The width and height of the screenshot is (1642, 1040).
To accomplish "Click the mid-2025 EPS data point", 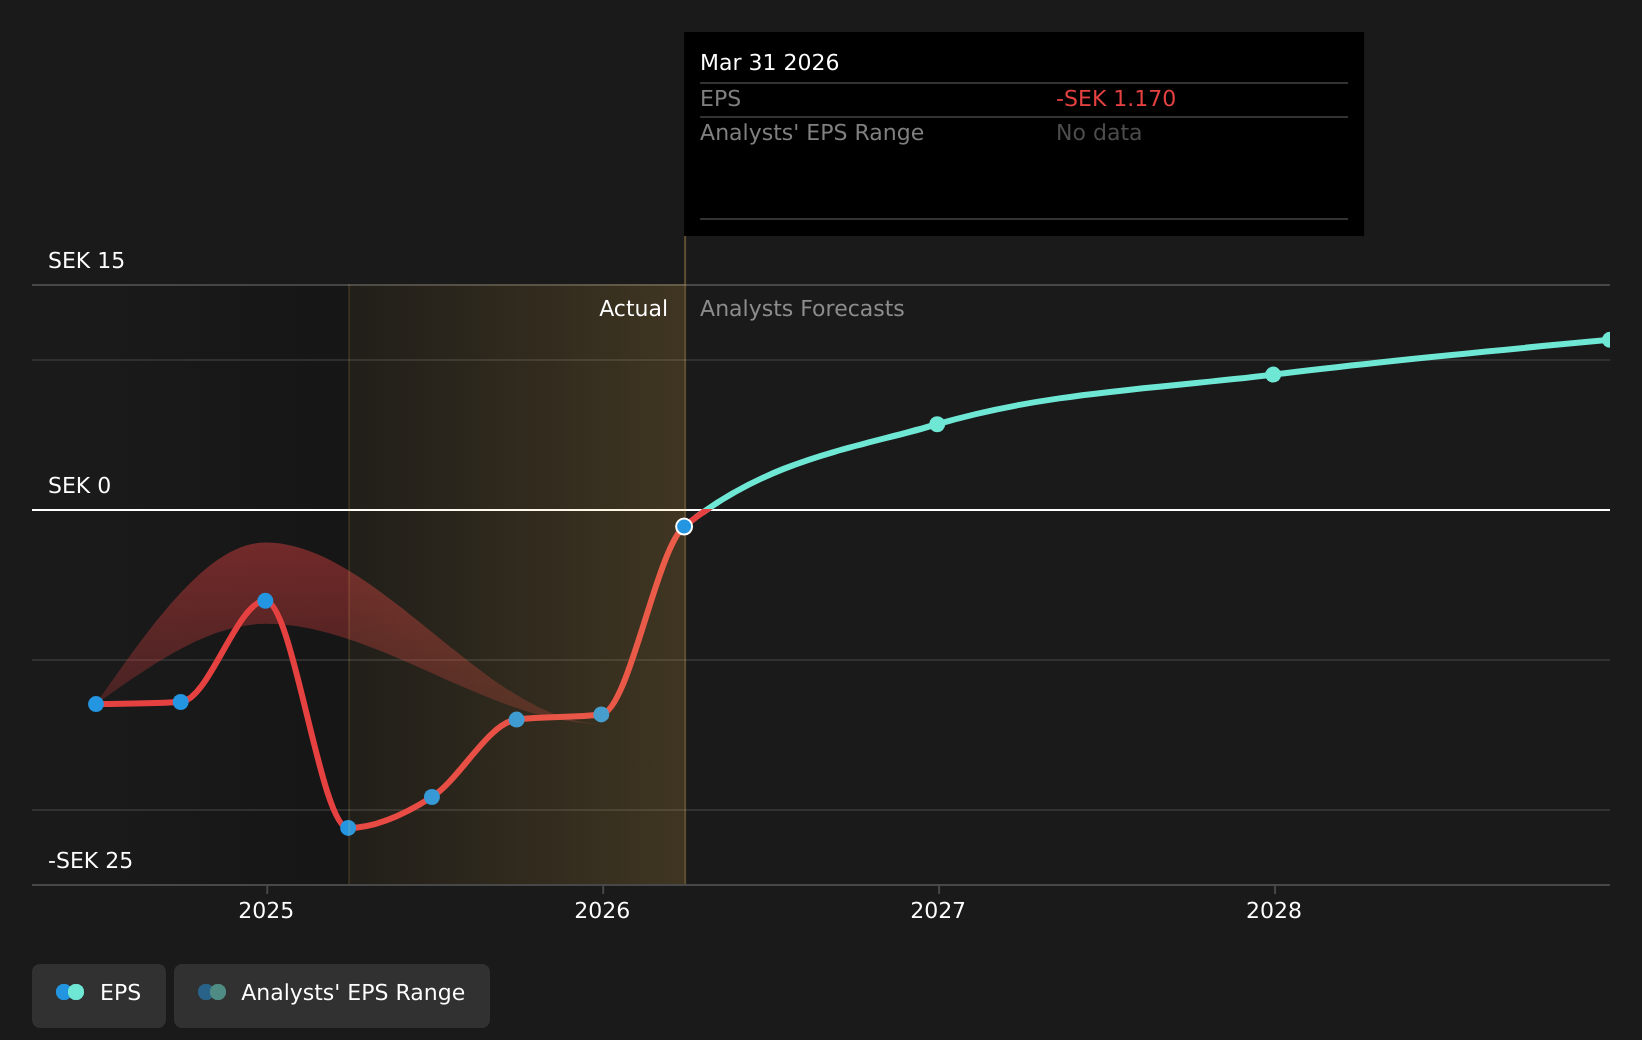I will point(432,797).
